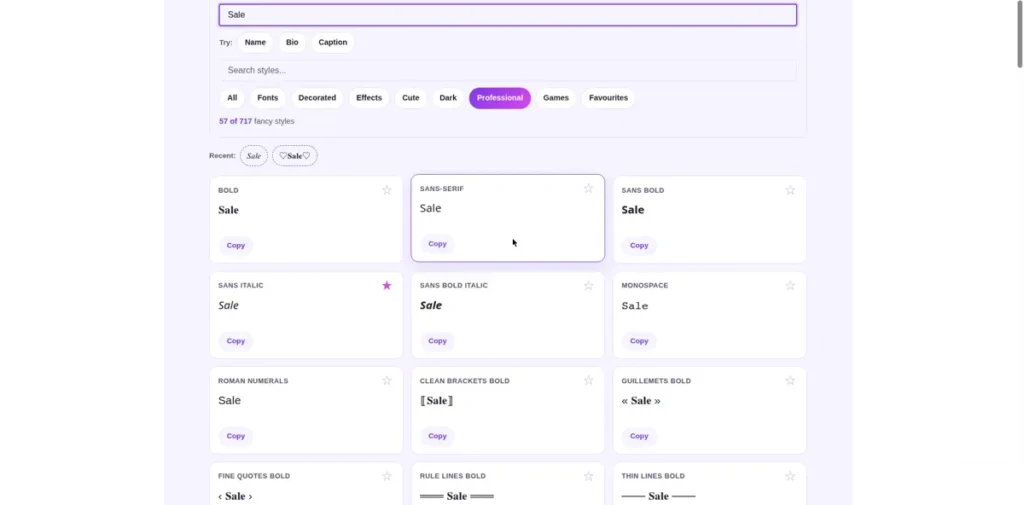Select the Fonts category filter
The height and width of the screenshot is (505, 1024).
(268, 98)
